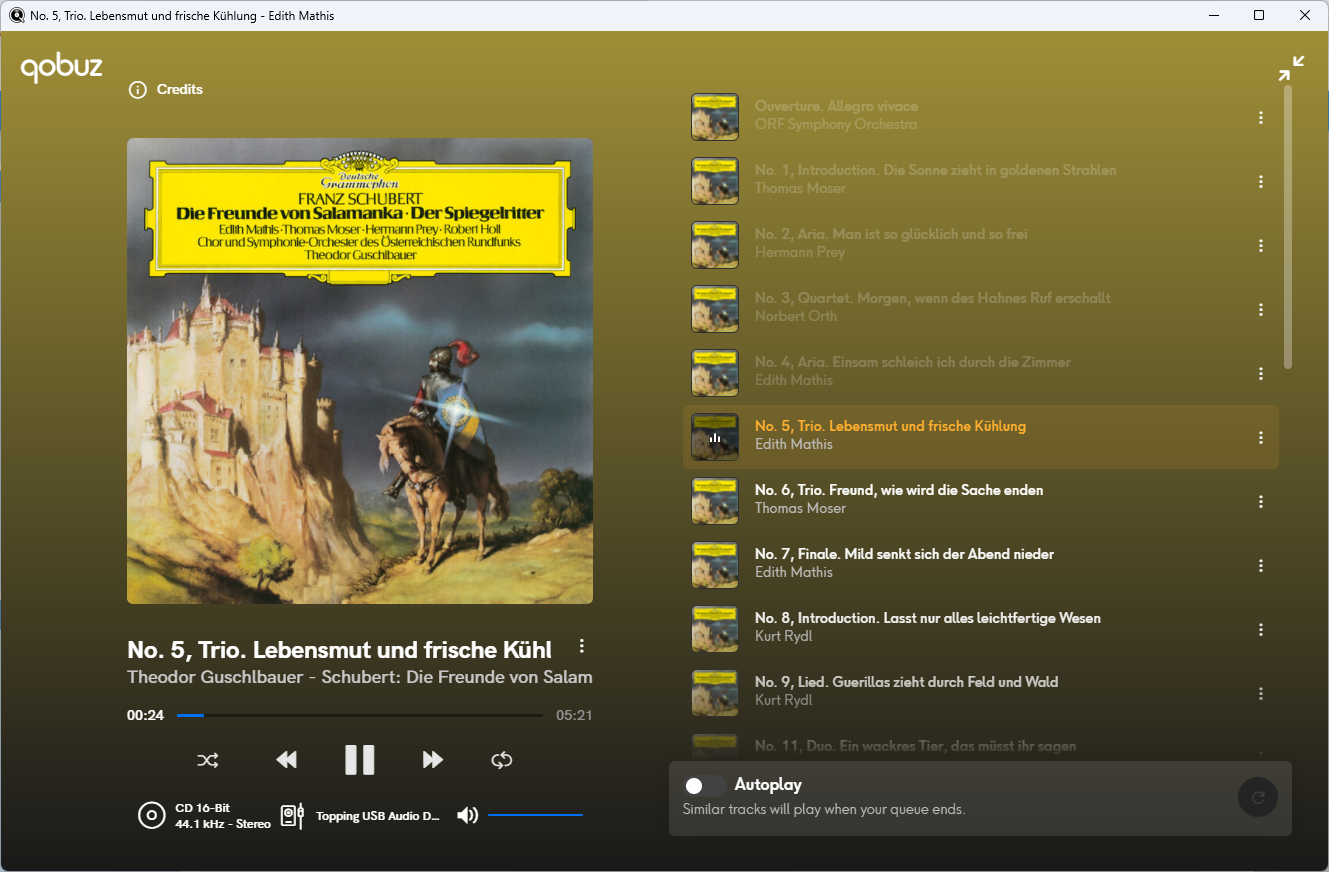Open more options for No. 1, Introduction
This screenshot has width=1329, height=872.
click(x=1261, y=182)
